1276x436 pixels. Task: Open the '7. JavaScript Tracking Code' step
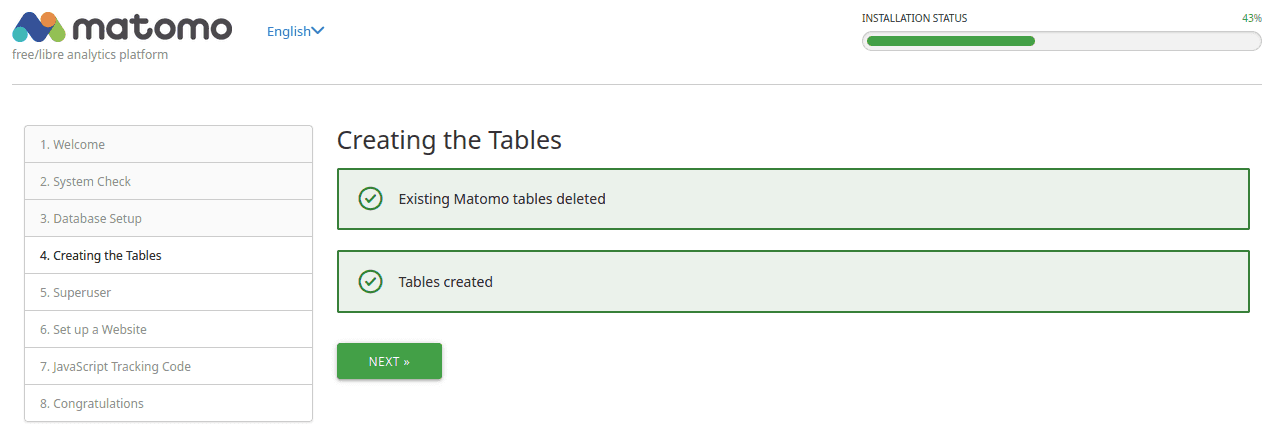(115, 366)
